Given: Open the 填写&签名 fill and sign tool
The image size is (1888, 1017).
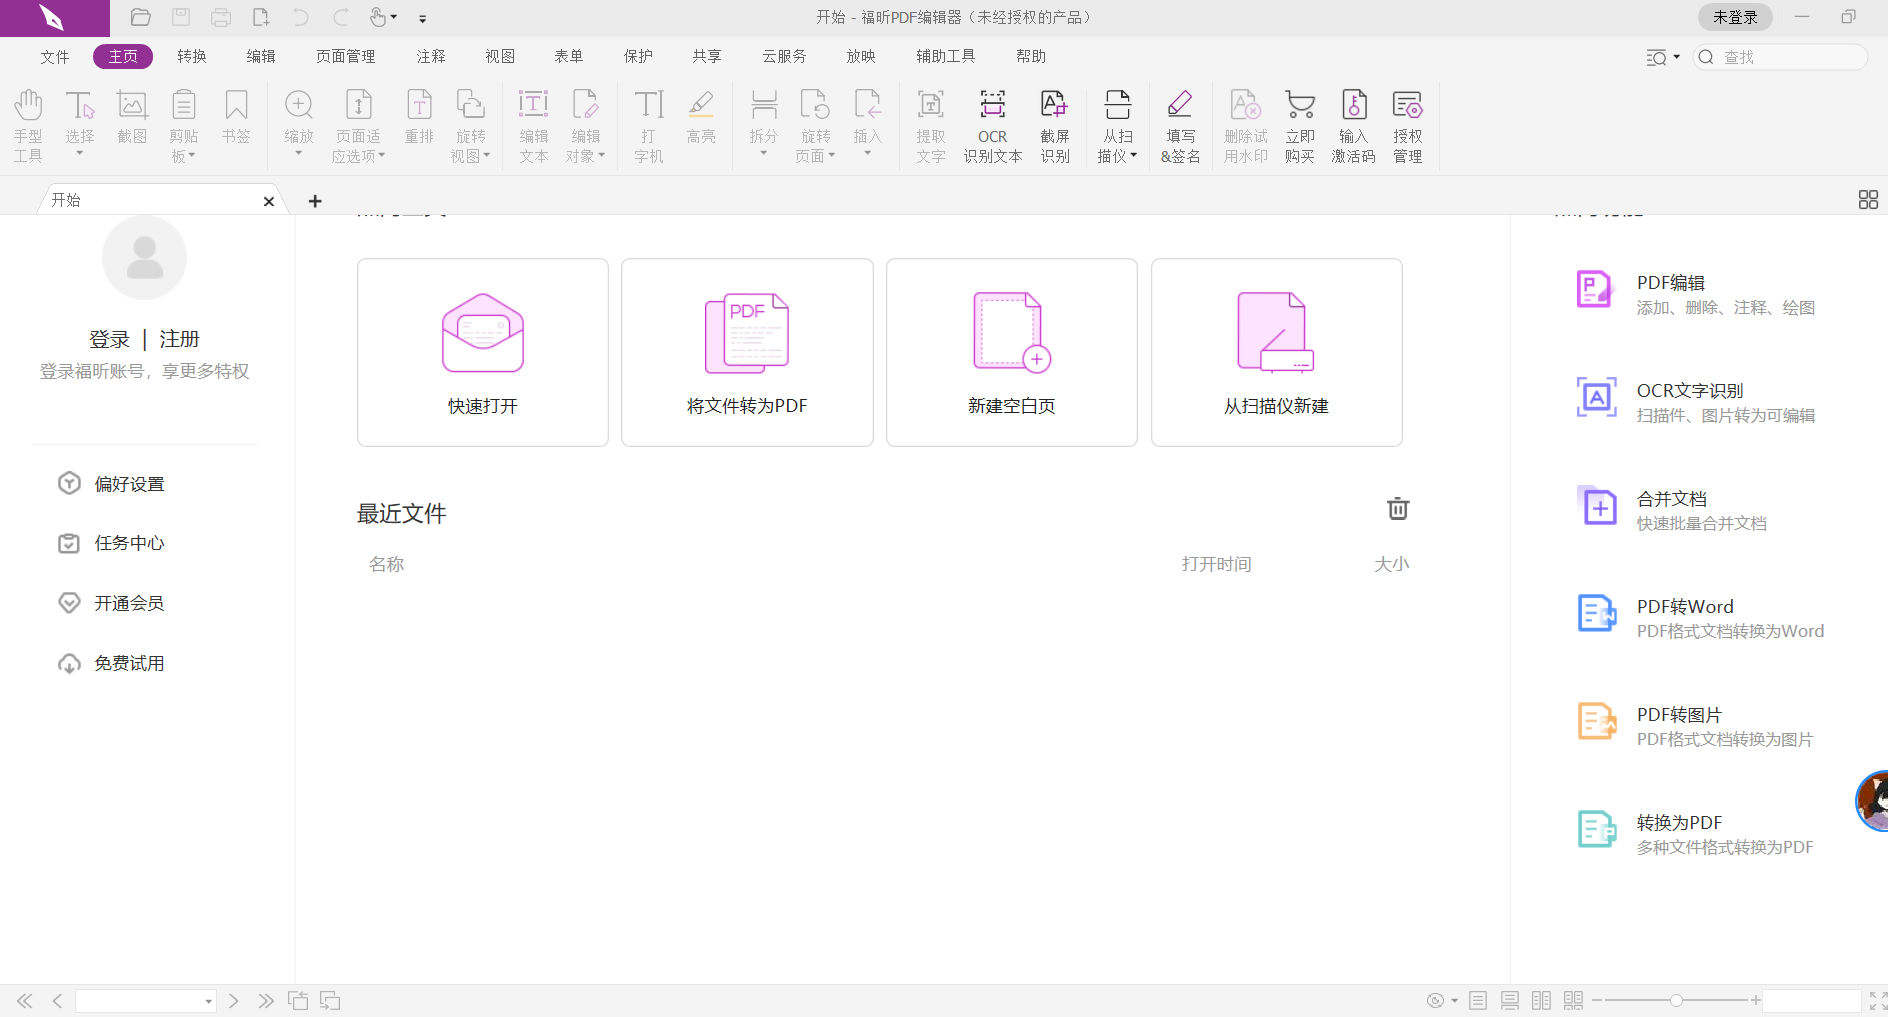Looking at the screenshot, I should 1180,126.
